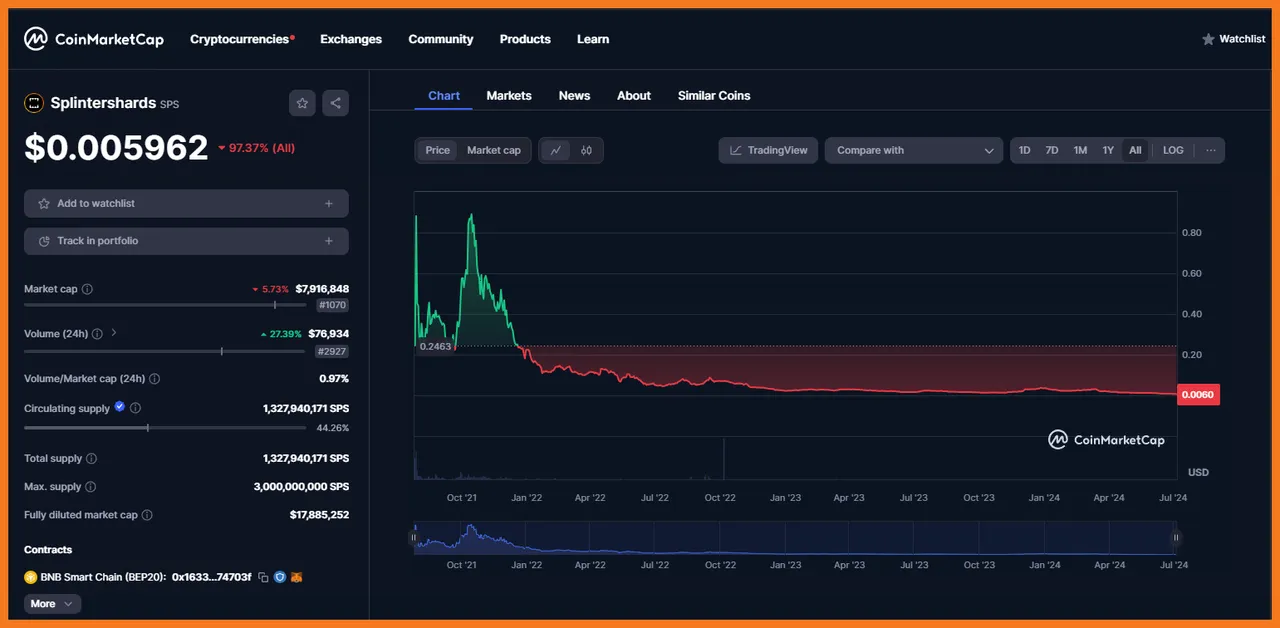Select Market cap chart mode
This screenshot has width=1280, height=628.
coord(494,150)
